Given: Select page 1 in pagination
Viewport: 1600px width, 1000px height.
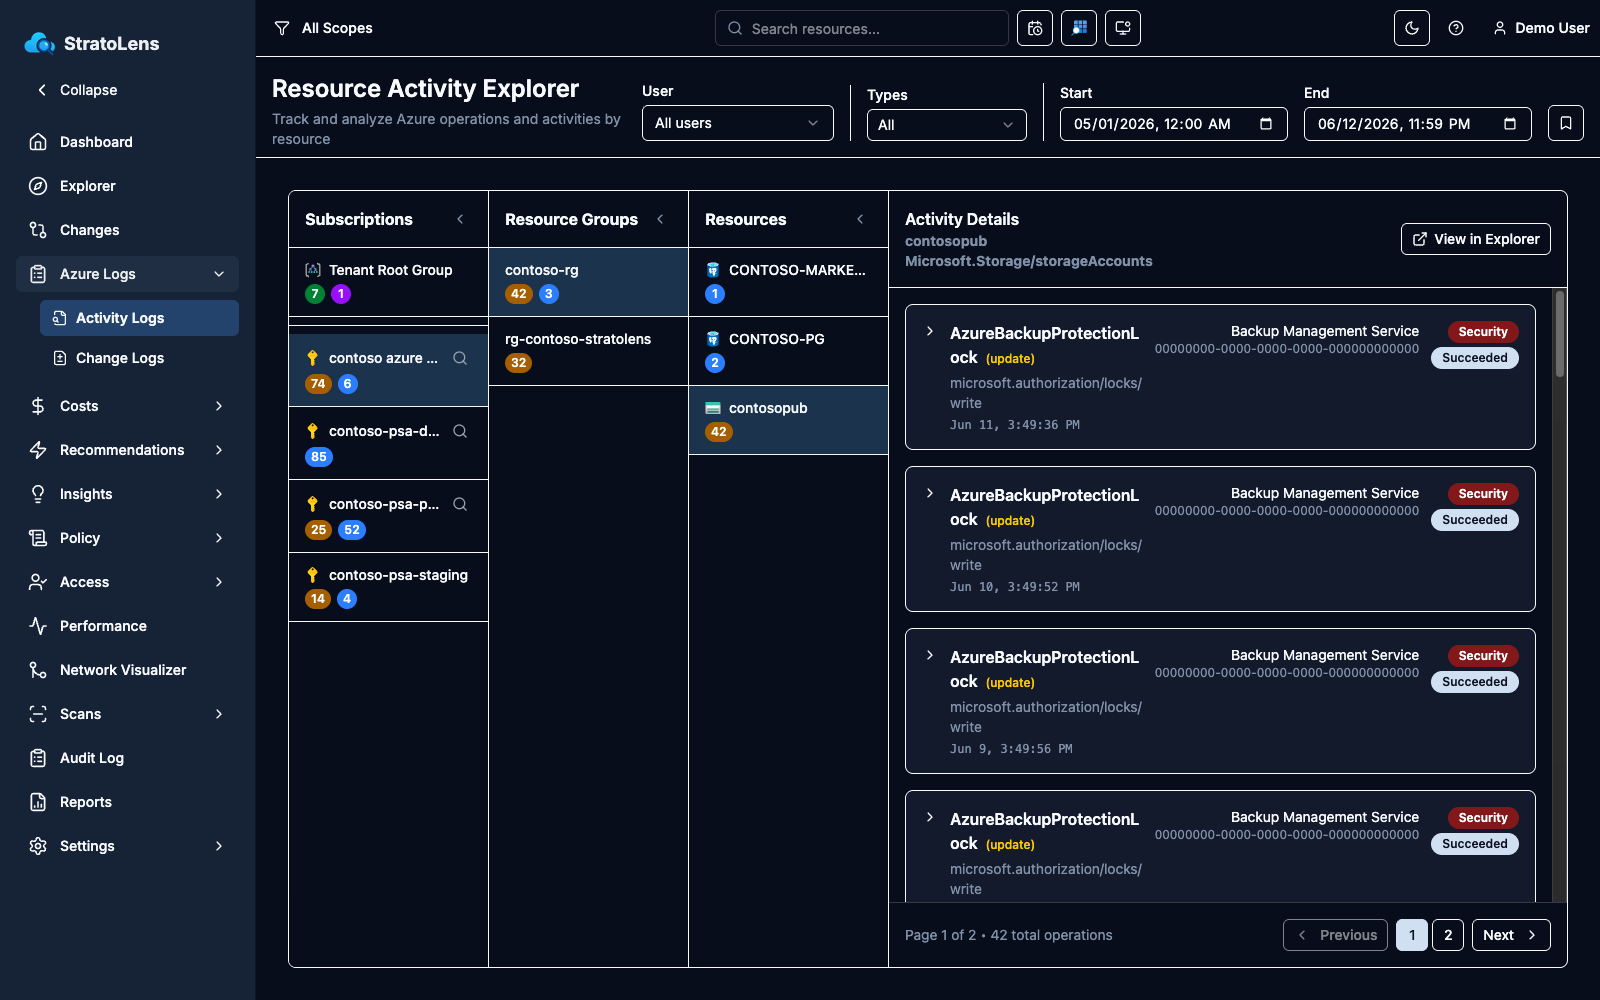Looking at the screenshot, I should (x=1412, y=935).
